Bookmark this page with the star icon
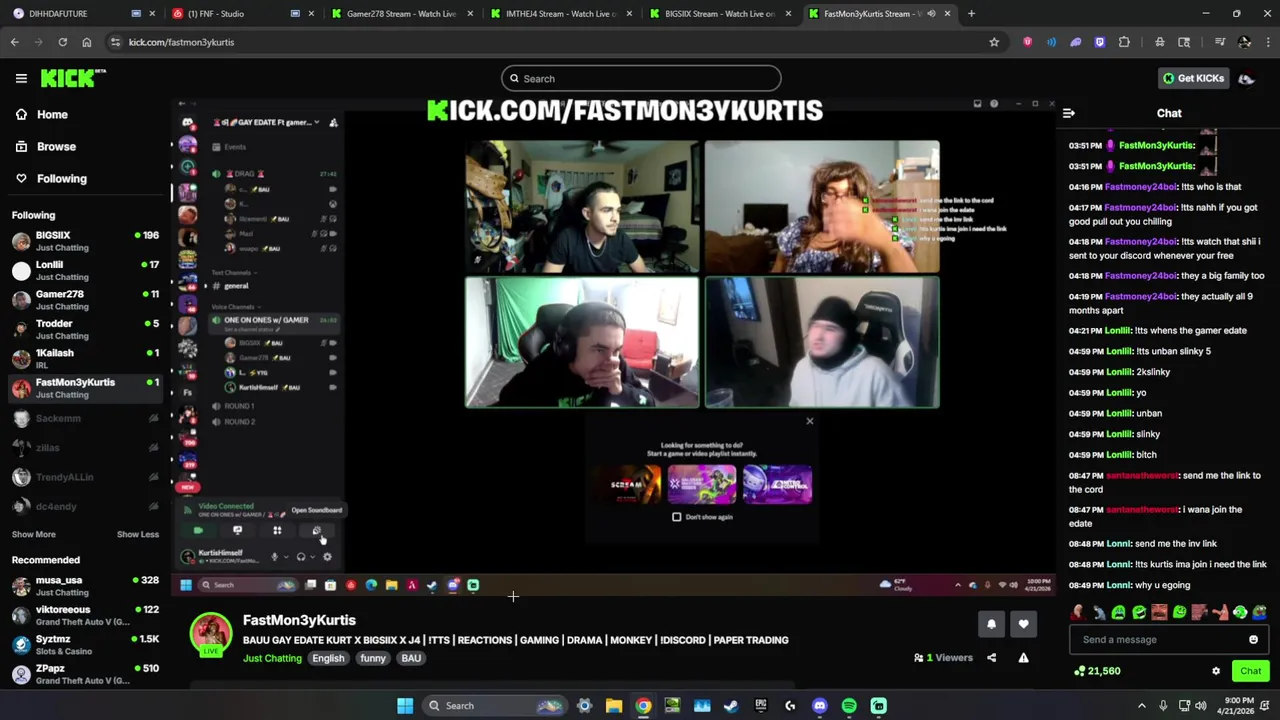Viewport: 1280px width, 720px height. click(994, 42)
